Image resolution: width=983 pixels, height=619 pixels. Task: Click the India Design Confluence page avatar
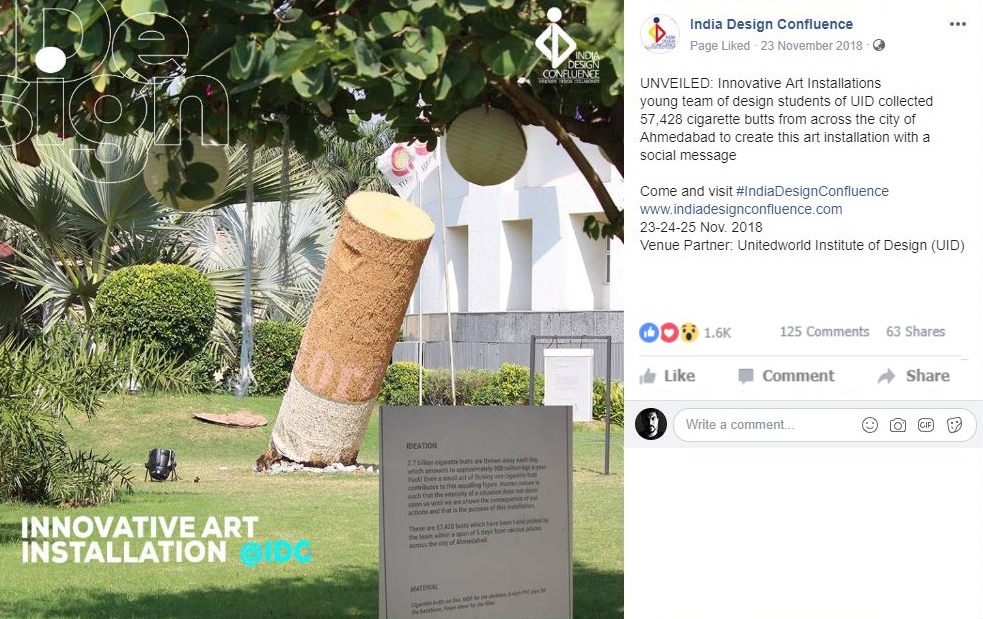point(660,33)
